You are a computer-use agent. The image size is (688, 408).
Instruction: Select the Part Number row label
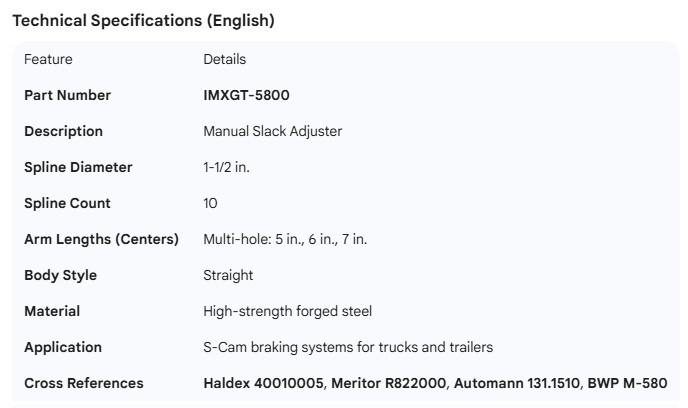(x=67, y=95)
